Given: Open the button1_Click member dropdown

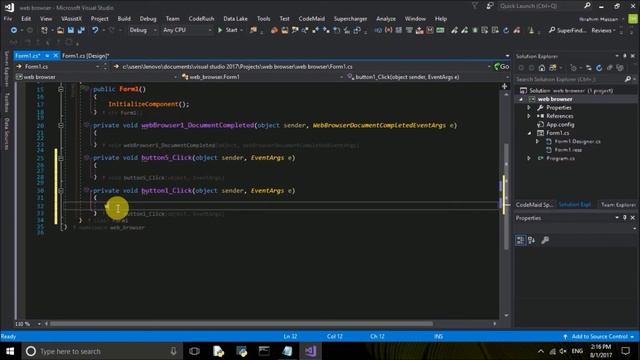Looking at the screenshot, I should [x=427, y=77].
